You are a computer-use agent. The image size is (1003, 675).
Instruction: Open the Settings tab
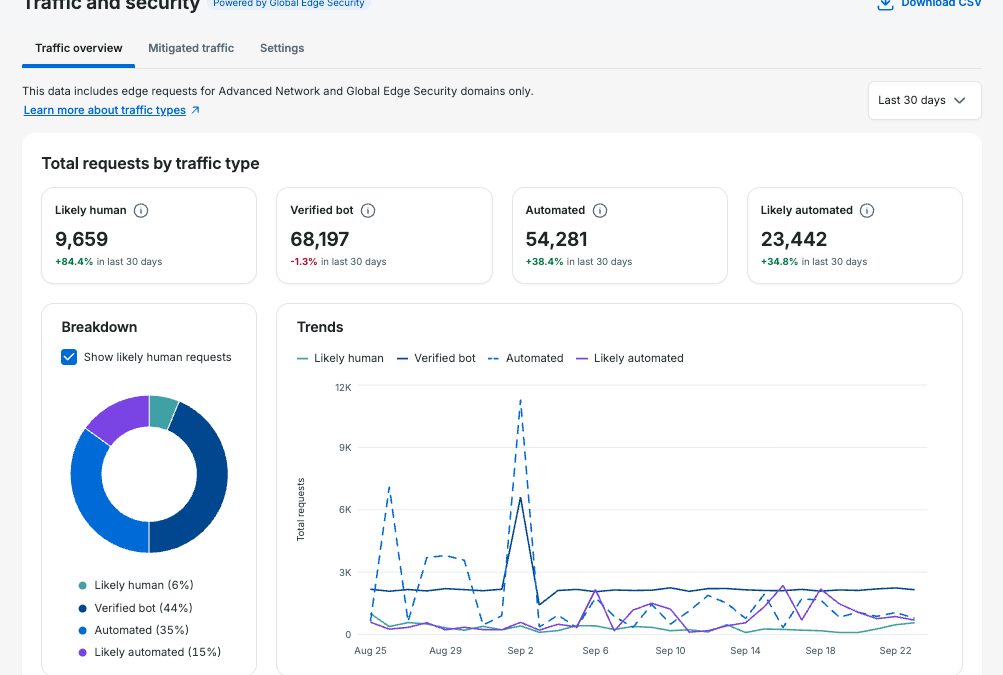point(282,48)
